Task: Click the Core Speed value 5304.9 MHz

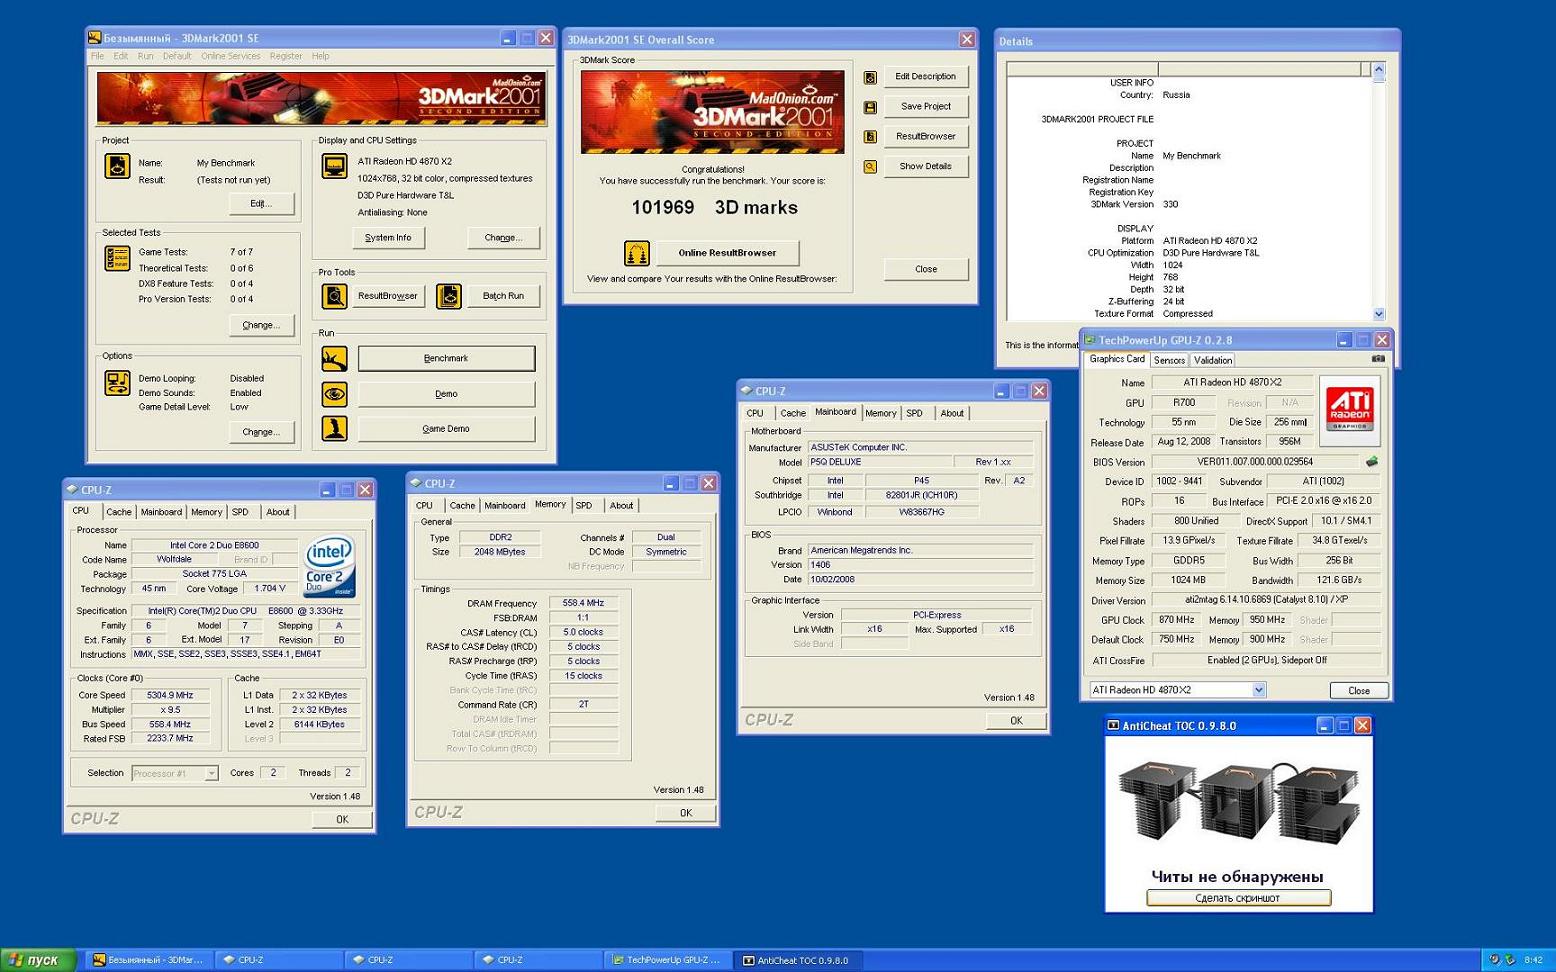Action: tap(170, 695)
